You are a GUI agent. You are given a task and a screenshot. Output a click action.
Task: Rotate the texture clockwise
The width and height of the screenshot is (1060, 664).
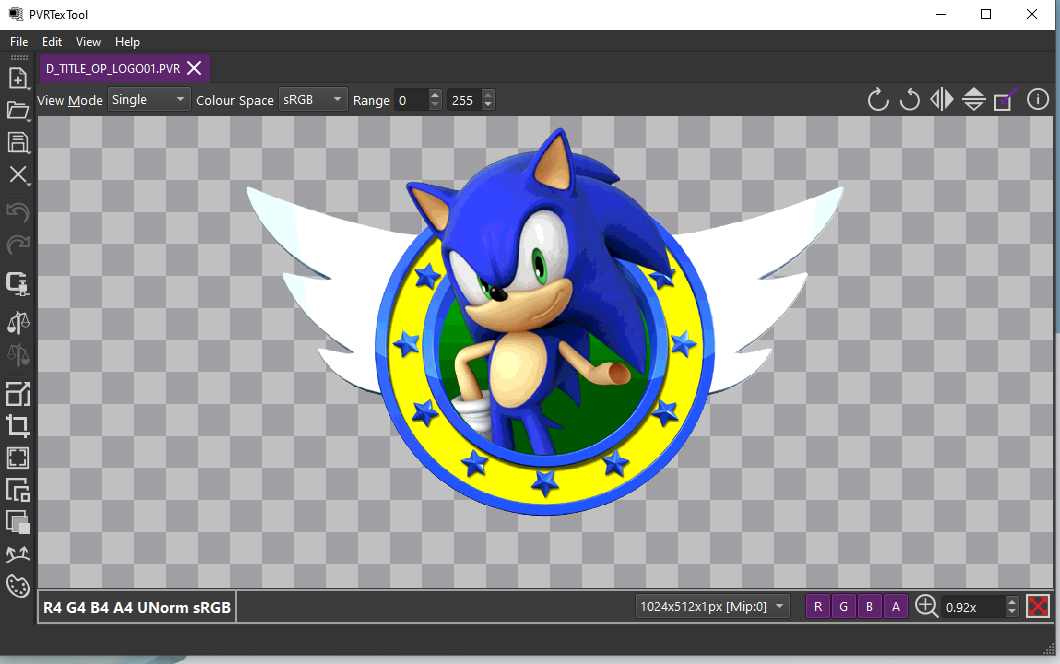(x=878, y=100)
